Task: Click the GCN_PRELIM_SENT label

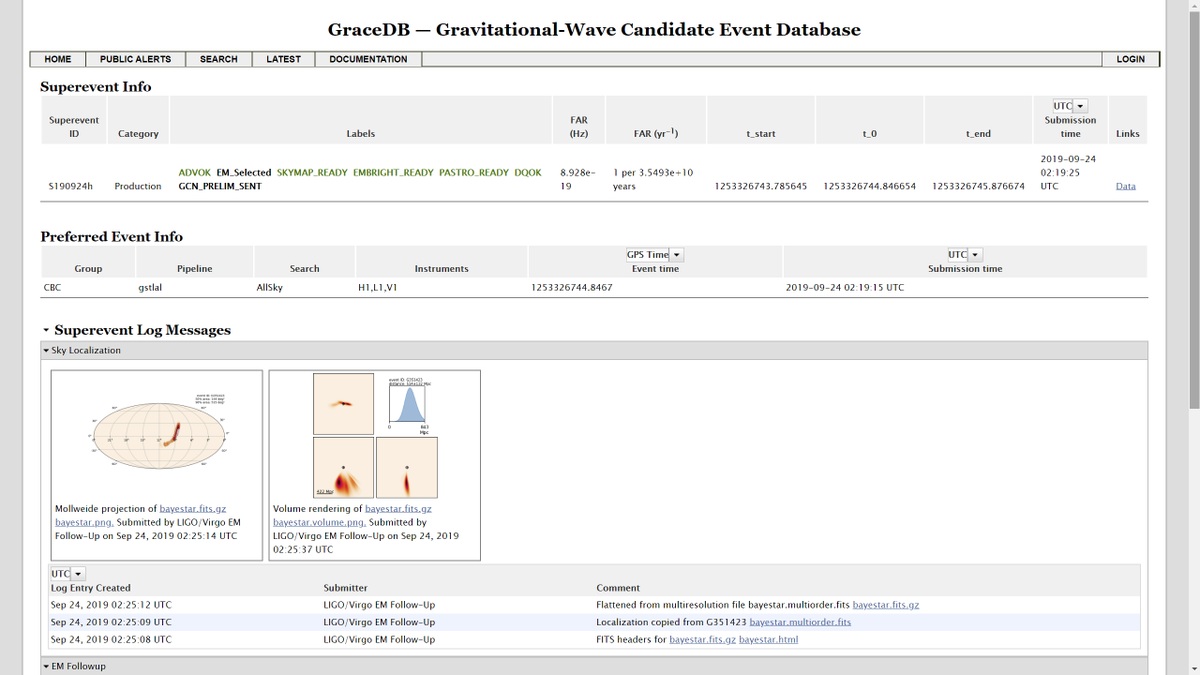Action: click(220, 186)
